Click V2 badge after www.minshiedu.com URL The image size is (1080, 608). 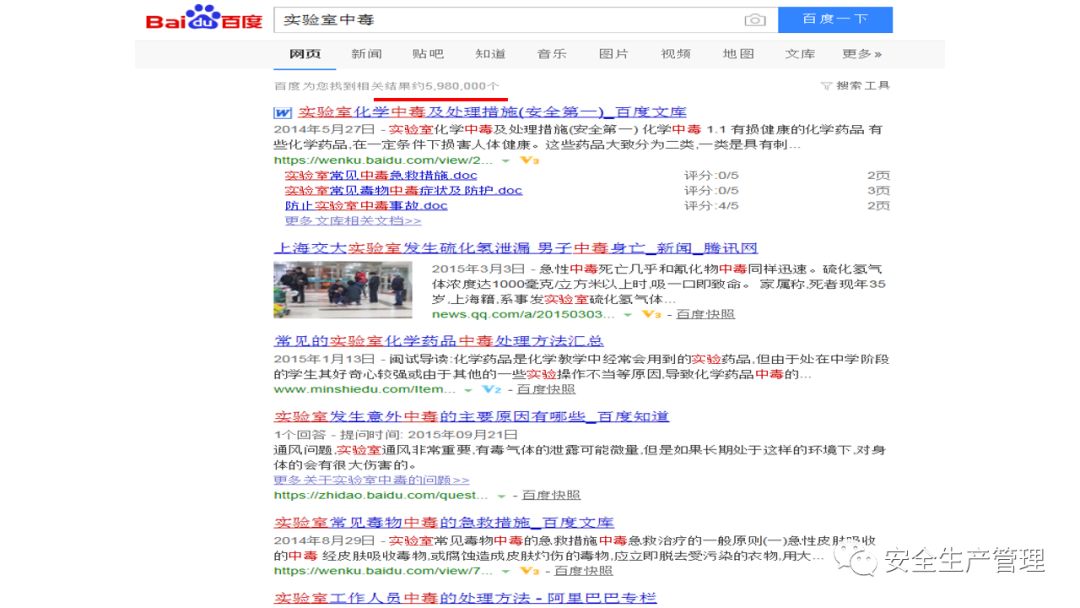tap(492, 389)
